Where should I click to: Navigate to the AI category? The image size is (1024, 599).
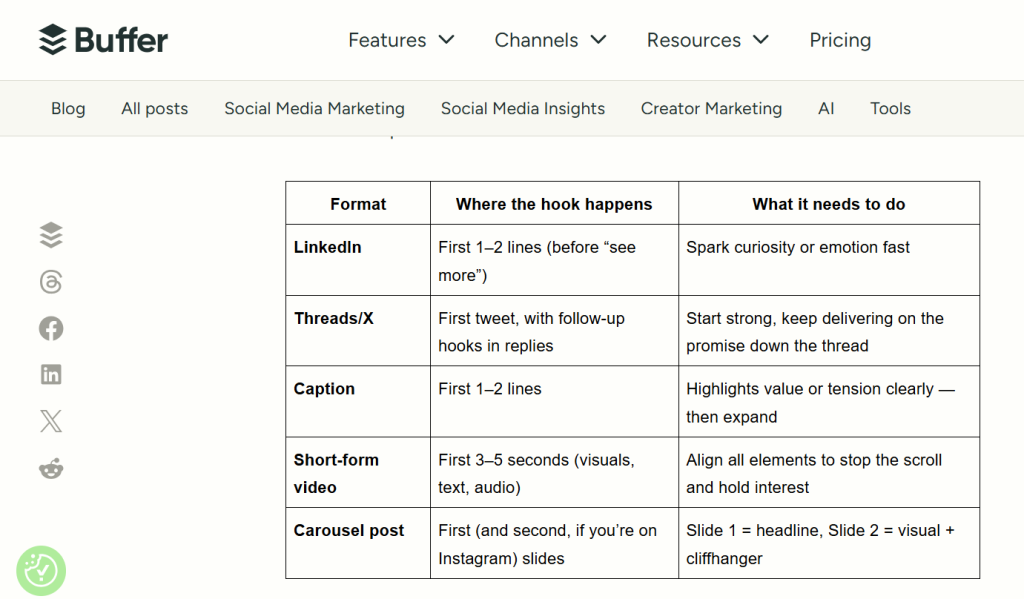tap(826, 109)
